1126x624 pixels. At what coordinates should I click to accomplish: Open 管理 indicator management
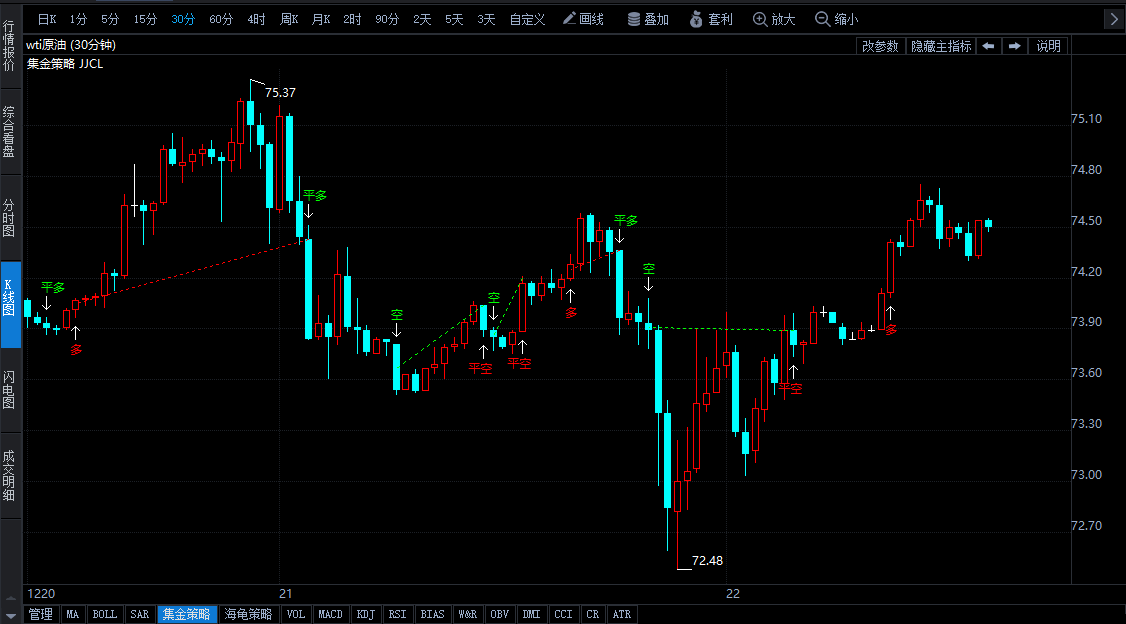(x=41, y=615)
